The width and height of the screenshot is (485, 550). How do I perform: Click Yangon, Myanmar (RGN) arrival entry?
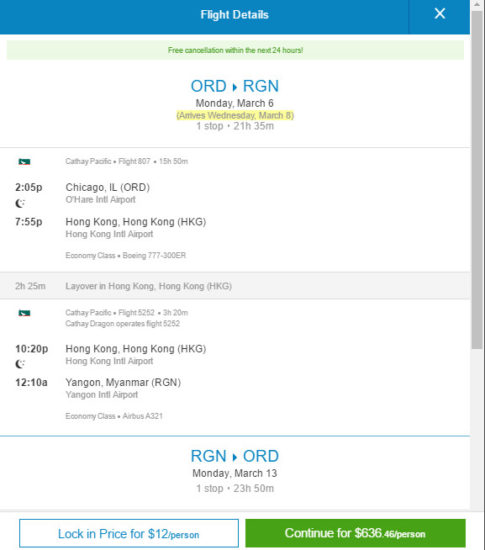(123, 382)
